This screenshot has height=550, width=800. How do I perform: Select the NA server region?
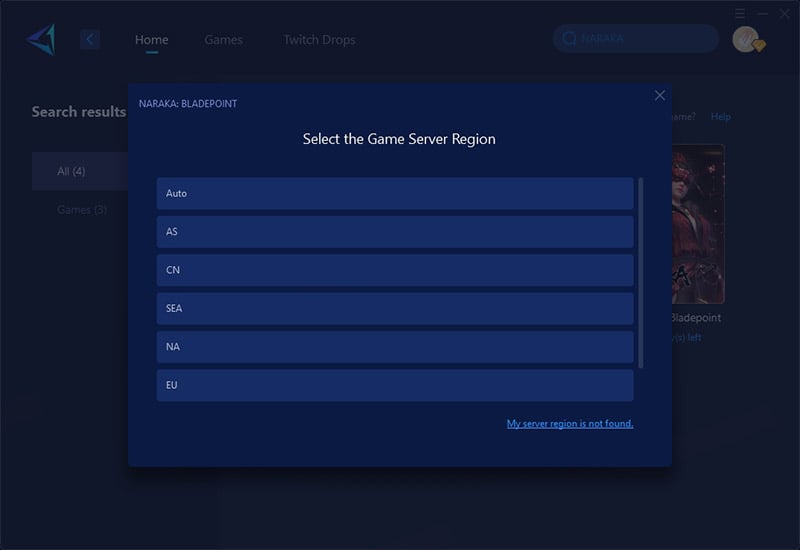pyautogui.click(x=395, y=347)
